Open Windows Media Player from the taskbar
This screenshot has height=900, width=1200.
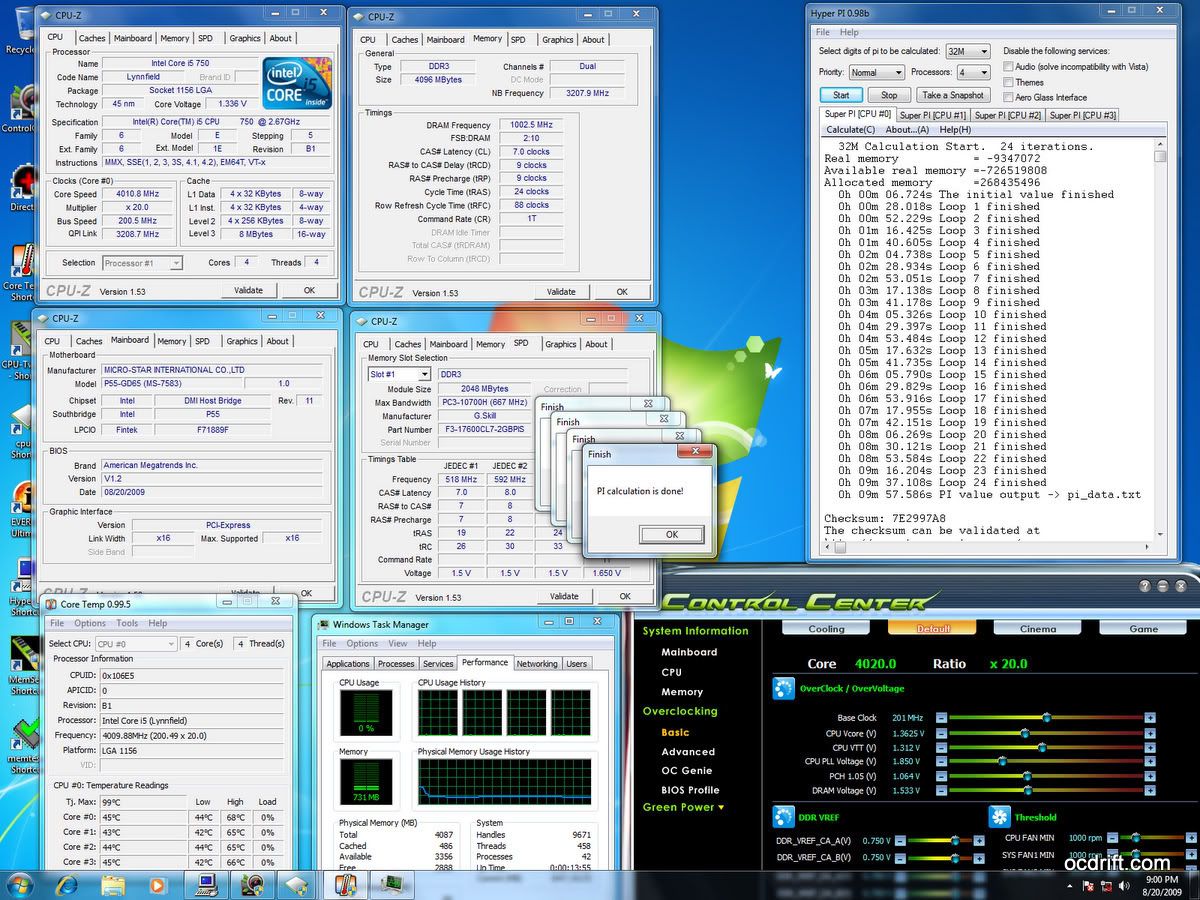[157, 885]
